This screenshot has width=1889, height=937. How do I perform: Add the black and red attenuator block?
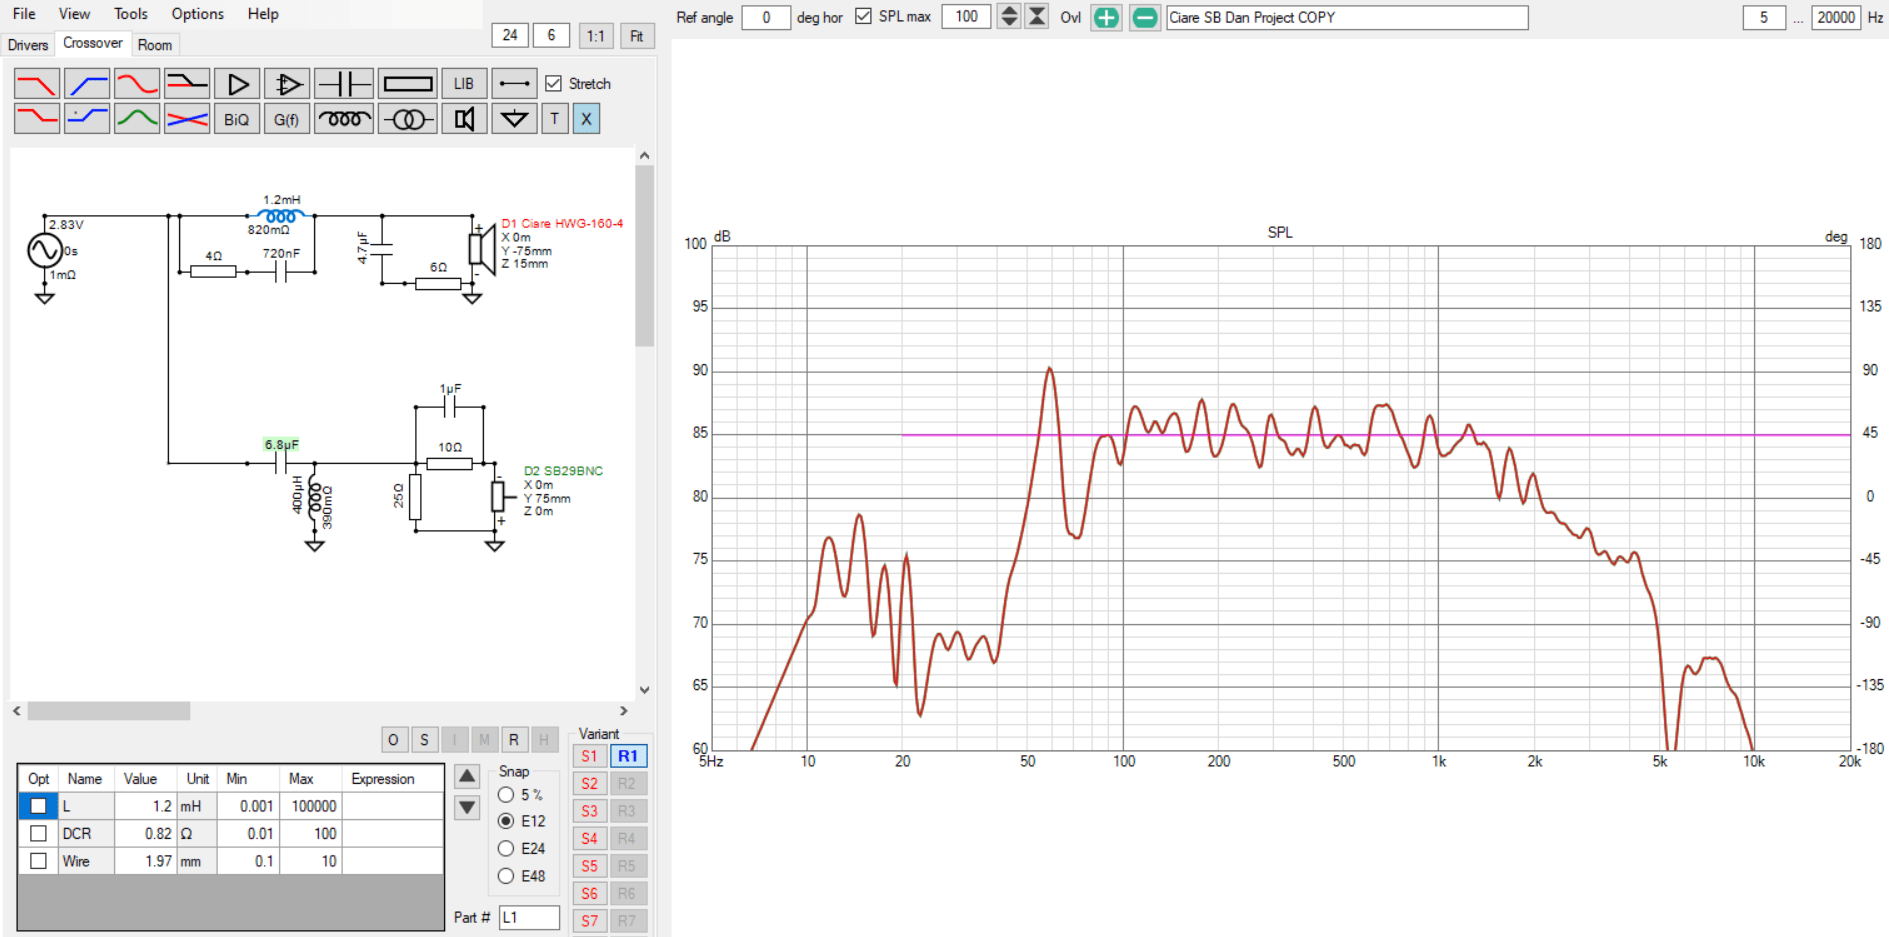pyautogui.click(x=187, y=84)
